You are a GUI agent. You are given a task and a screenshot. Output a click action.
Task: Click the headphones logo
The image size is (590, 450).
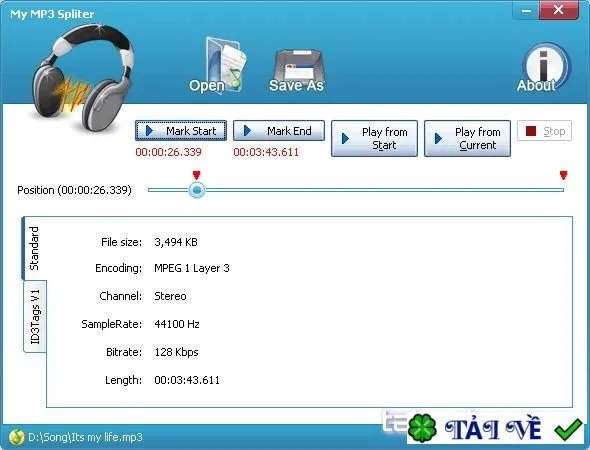click(83, 79)
